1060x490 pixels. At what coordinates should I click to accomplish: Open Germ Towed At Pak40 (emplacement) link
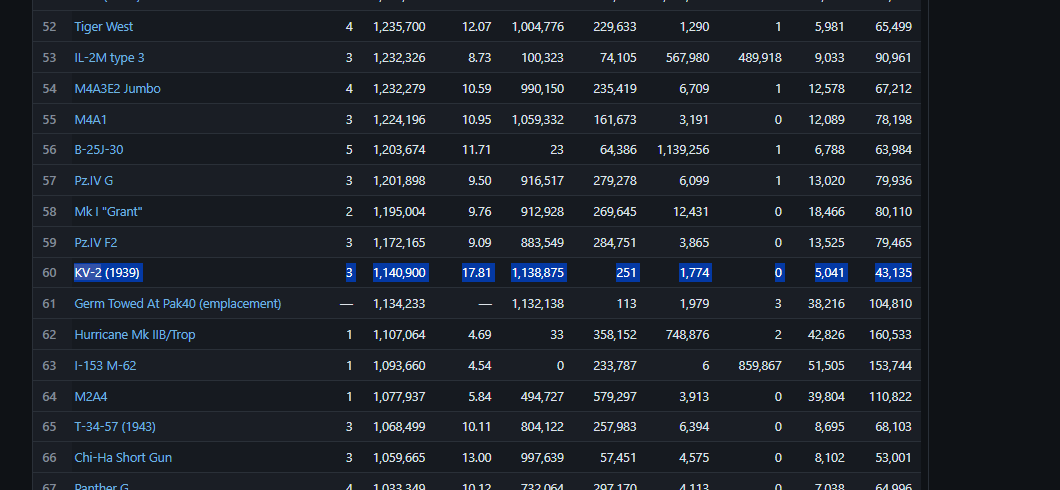[178, 303]
